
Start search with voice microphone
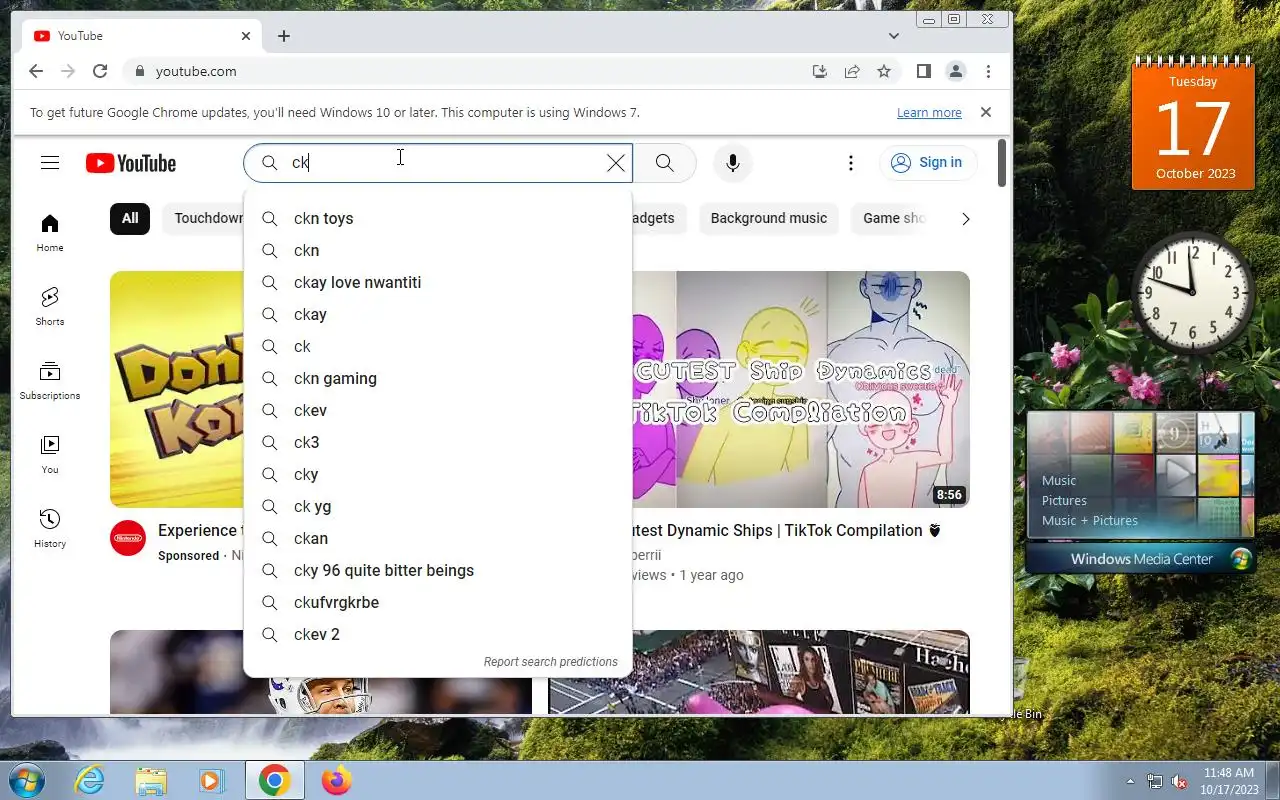[x=733, y=163]
